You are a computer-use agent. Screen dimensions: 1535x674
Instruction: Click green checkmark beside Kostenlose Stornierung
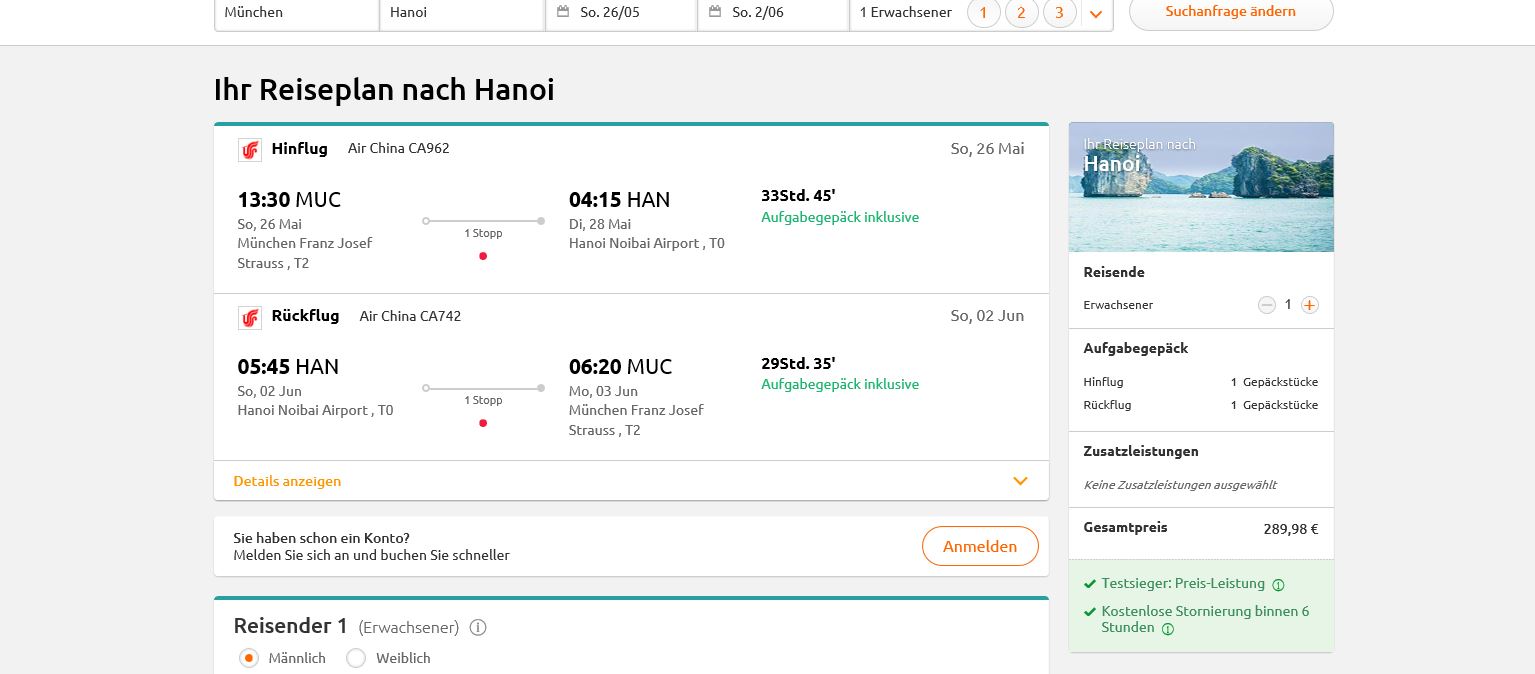pyautogui.click(x=1090, y=611)
